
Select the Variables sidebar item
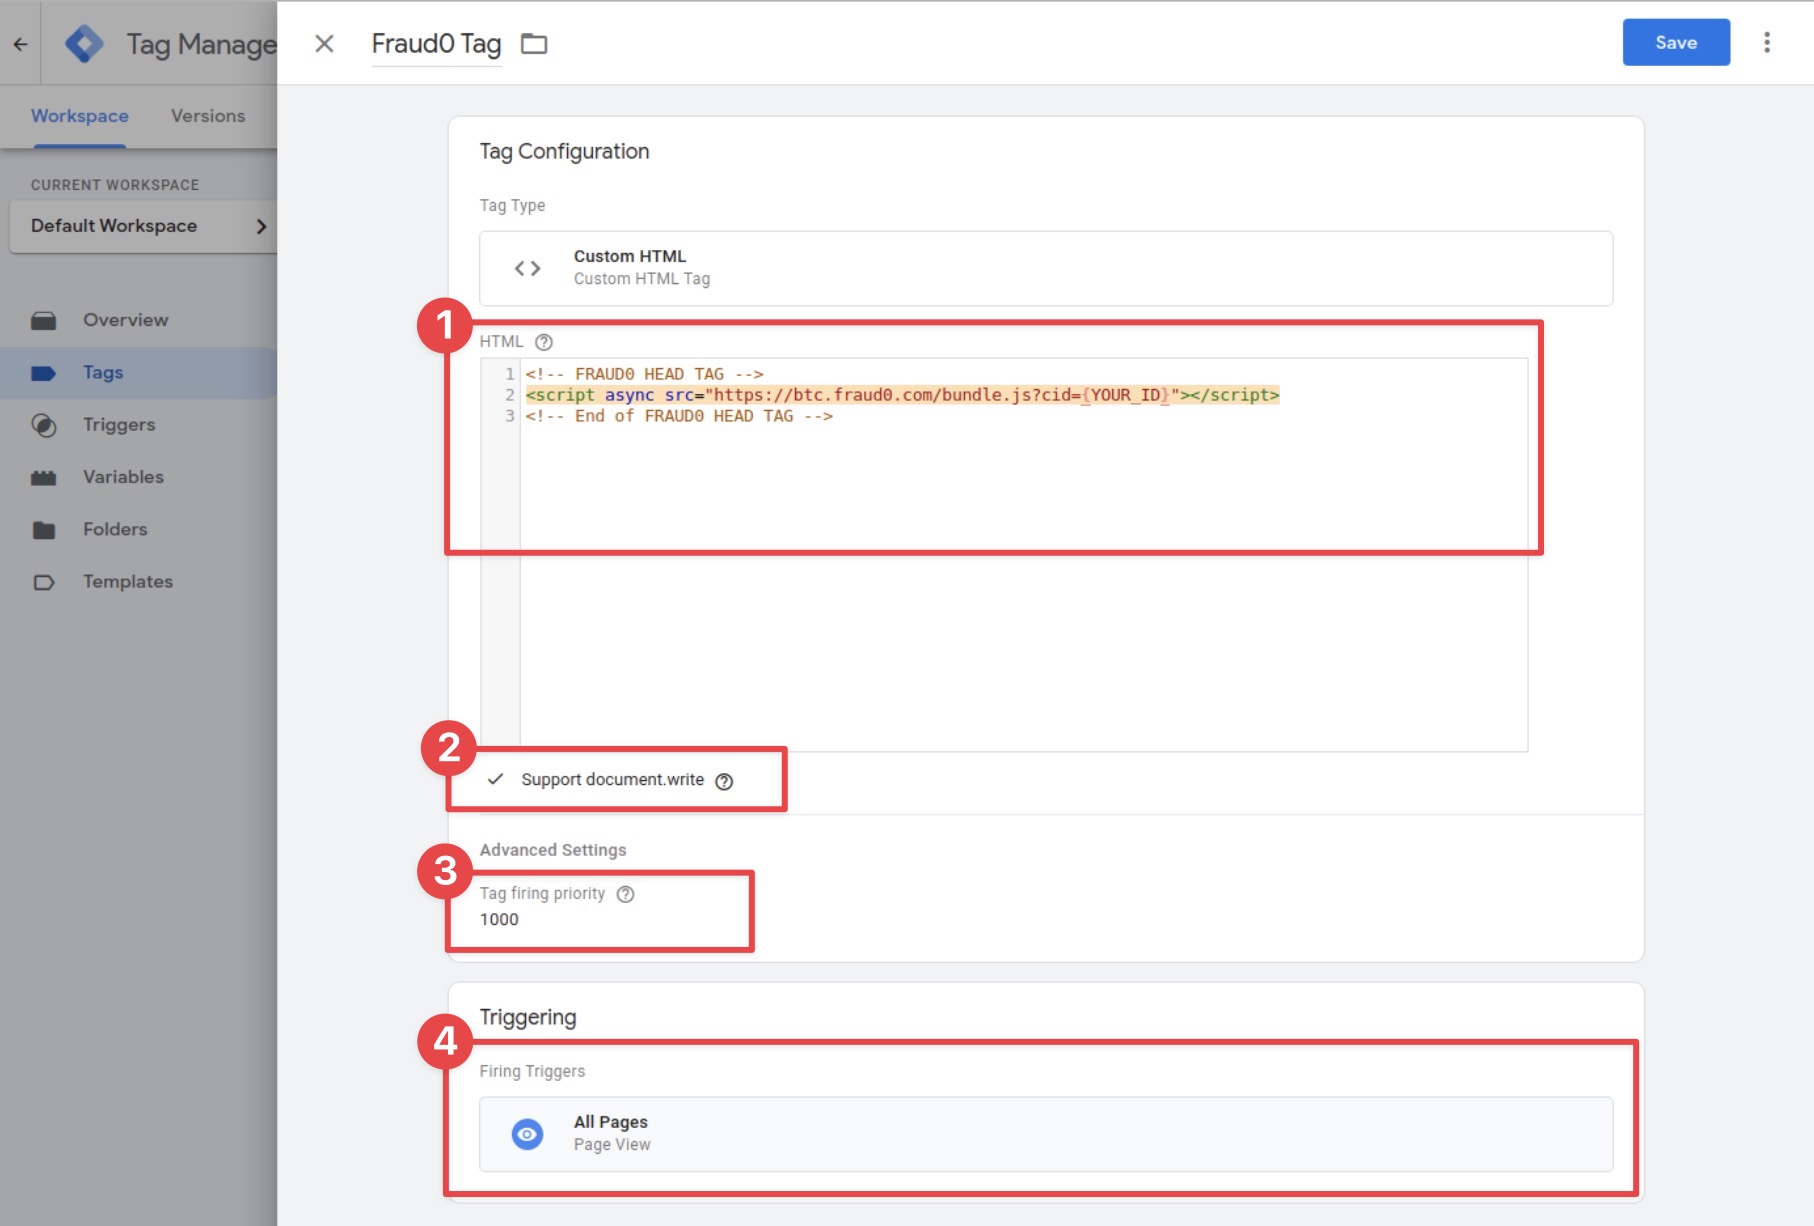(x=123, y=477)
